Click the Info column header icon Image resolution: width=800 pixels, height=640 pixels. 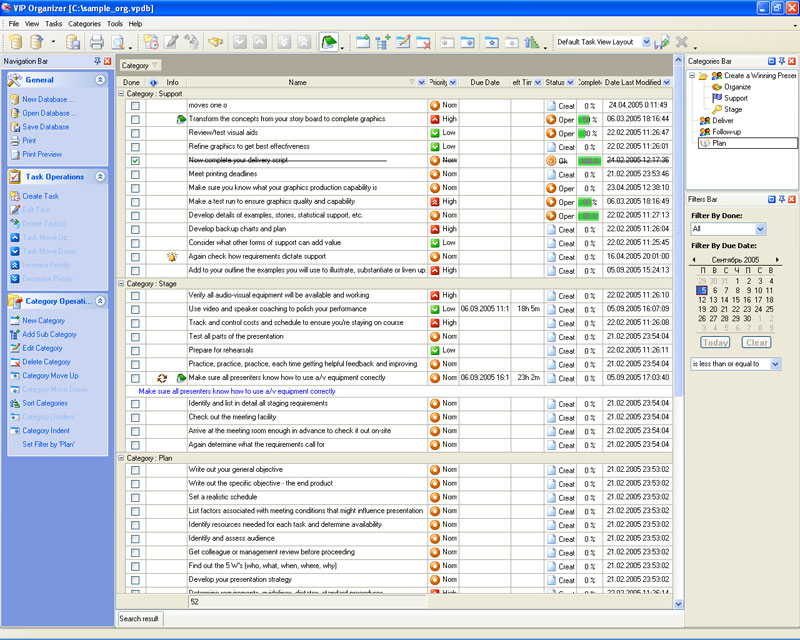[x=153, y=82]
